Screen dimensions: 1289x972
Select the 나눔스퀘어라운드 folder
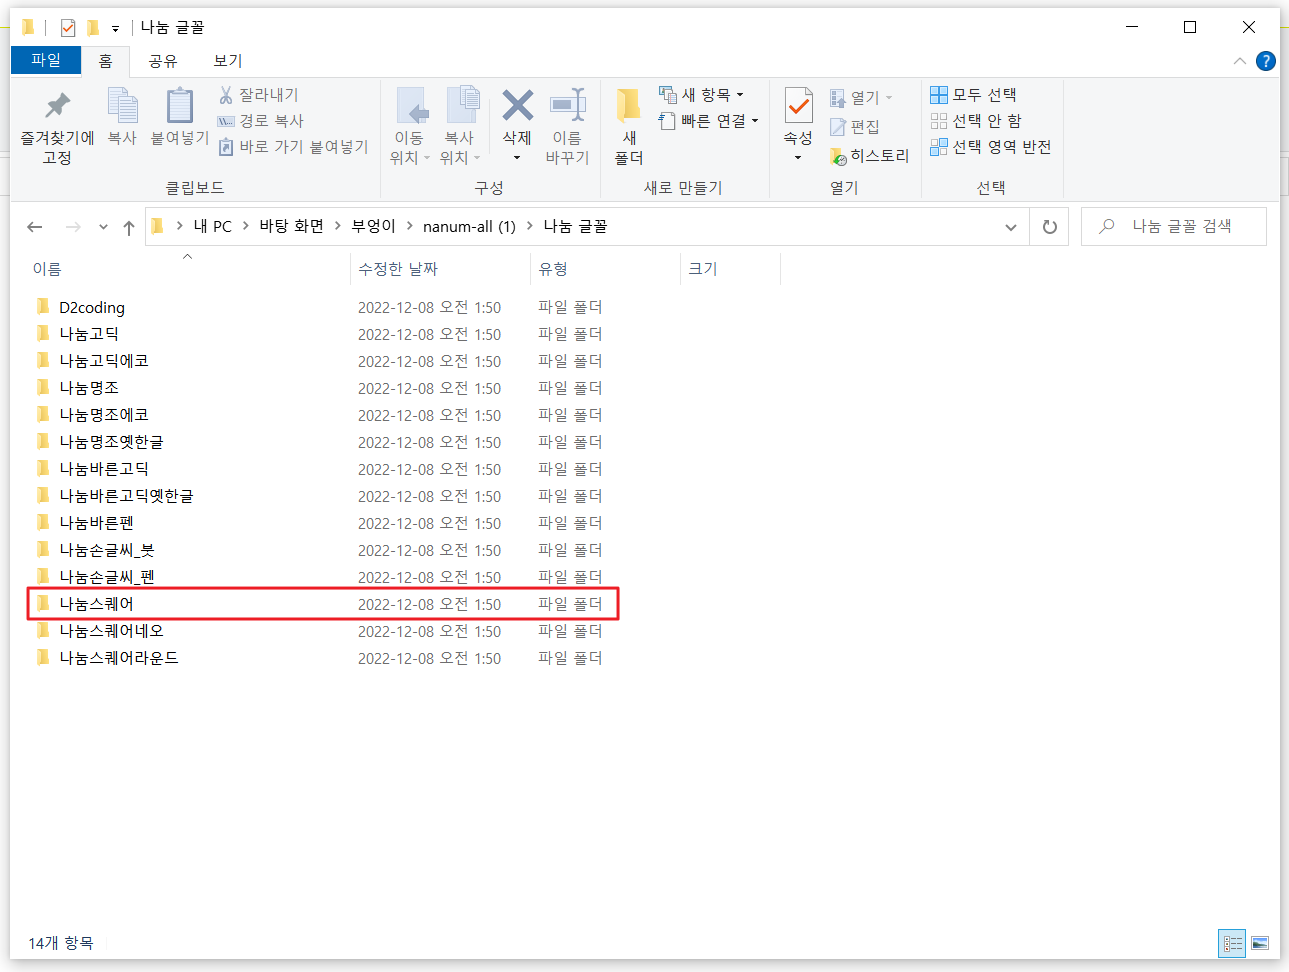coord(119,658)
